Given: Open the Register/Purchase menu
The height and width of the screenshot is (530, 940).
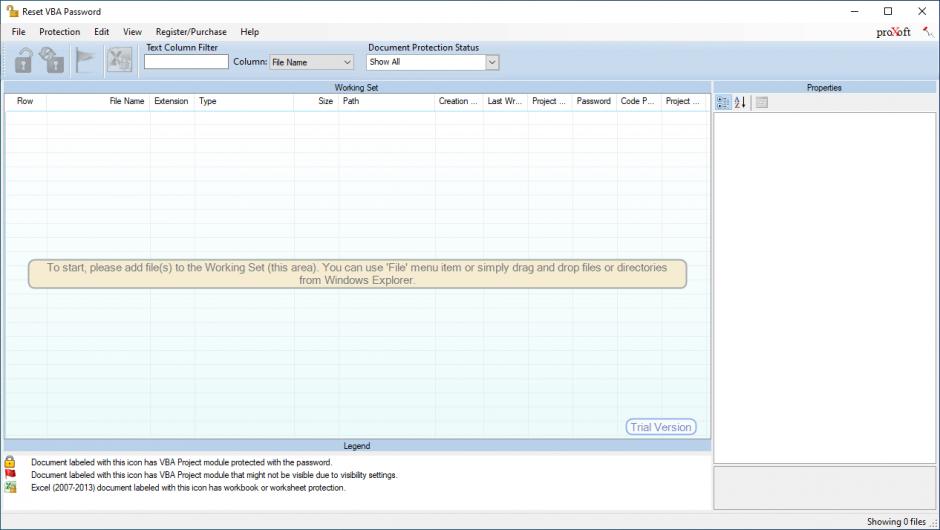Looking at the screenshot, I should tap(191, 32).
